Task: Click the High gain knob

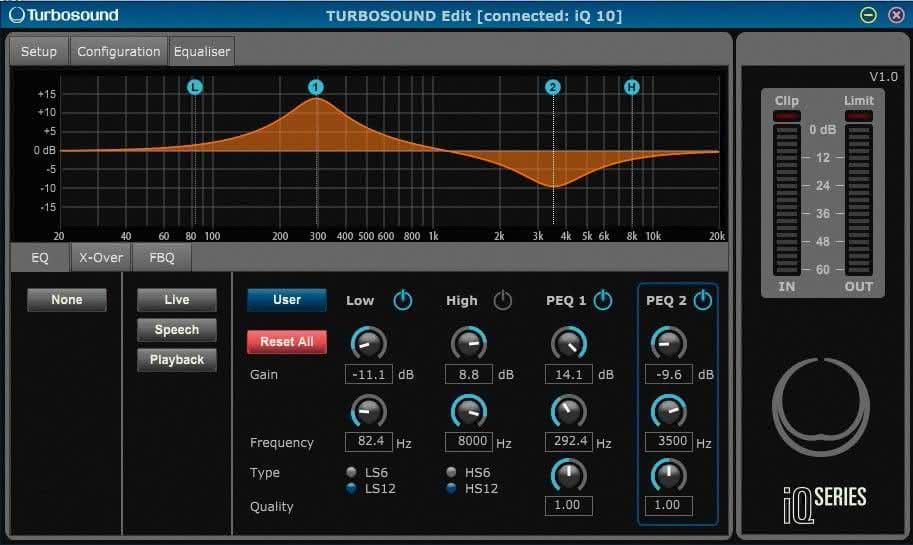Action: 469,343
